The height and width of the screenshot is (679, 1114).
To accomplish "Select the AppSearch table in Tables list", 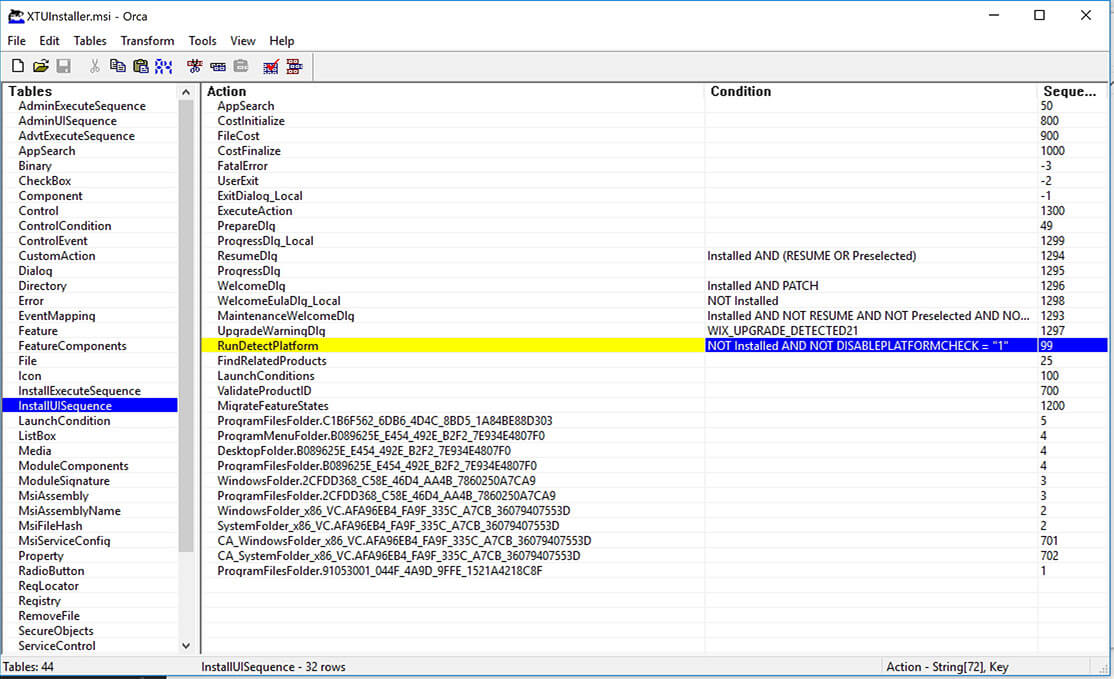I will [47, 151].
